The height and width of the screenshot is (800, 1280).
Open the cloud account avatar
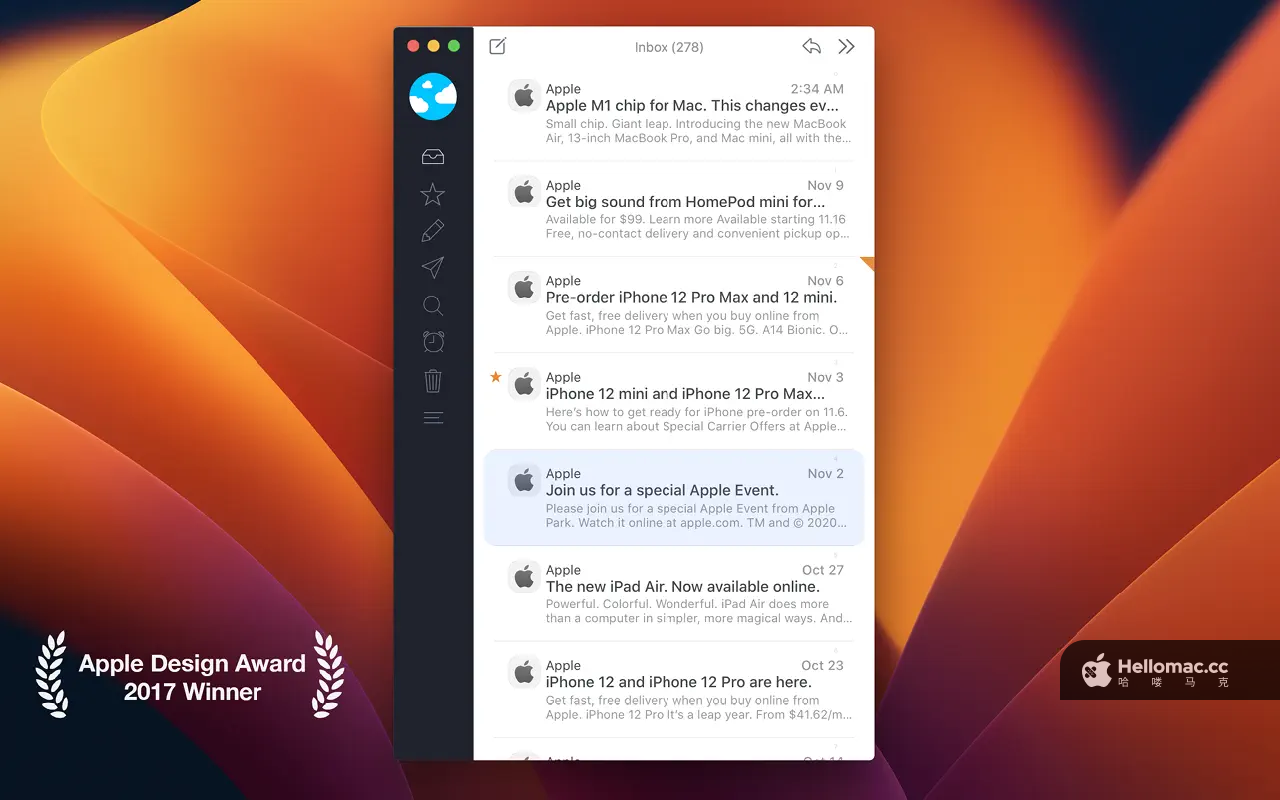point(433,96)
